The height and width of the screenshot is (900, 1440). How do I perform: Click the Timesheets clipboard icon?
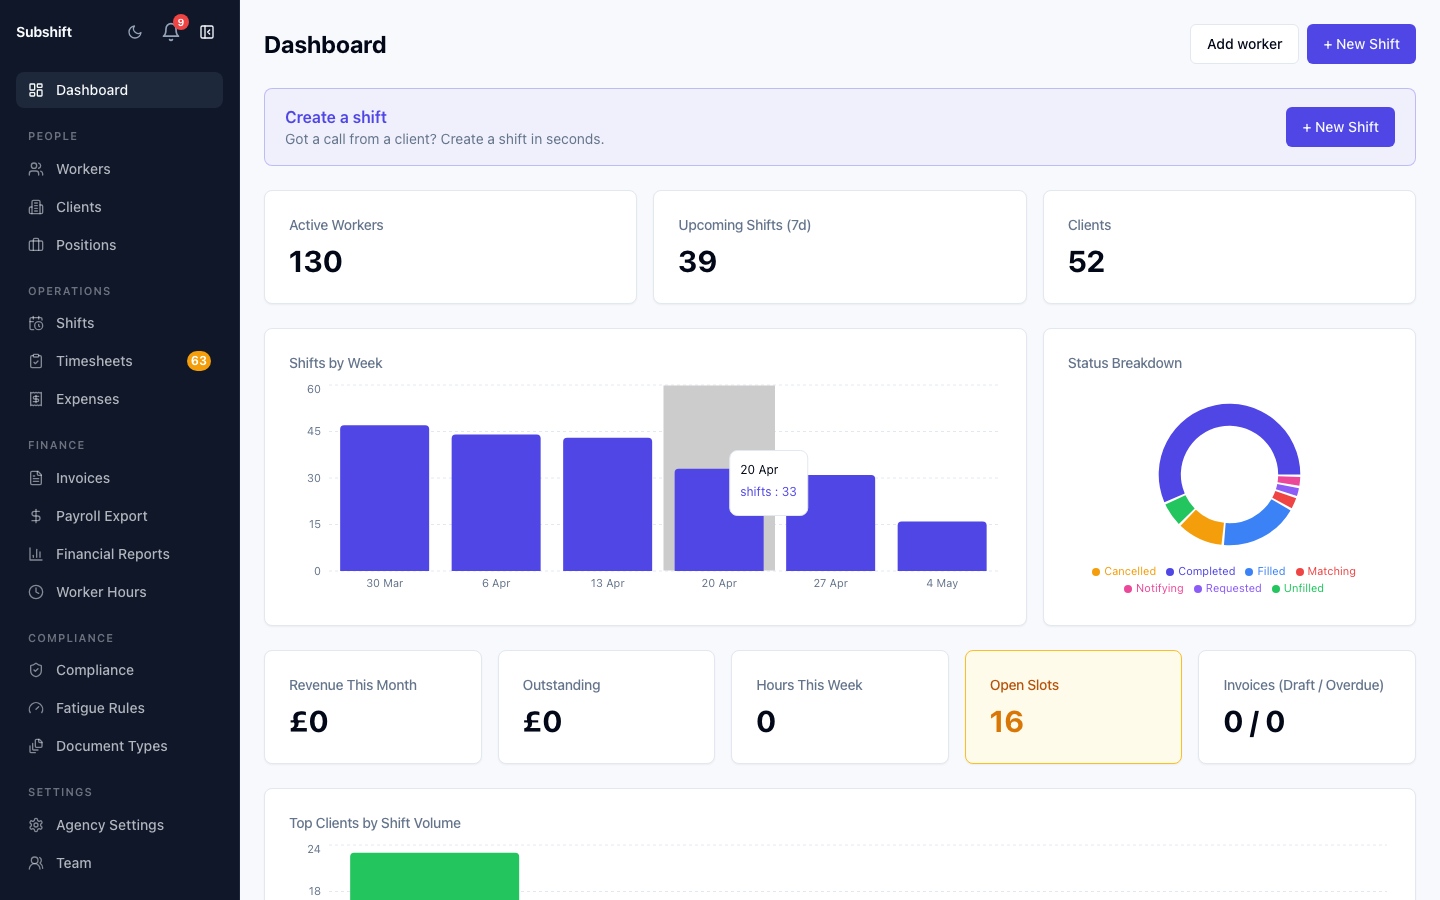pos(36,361)
